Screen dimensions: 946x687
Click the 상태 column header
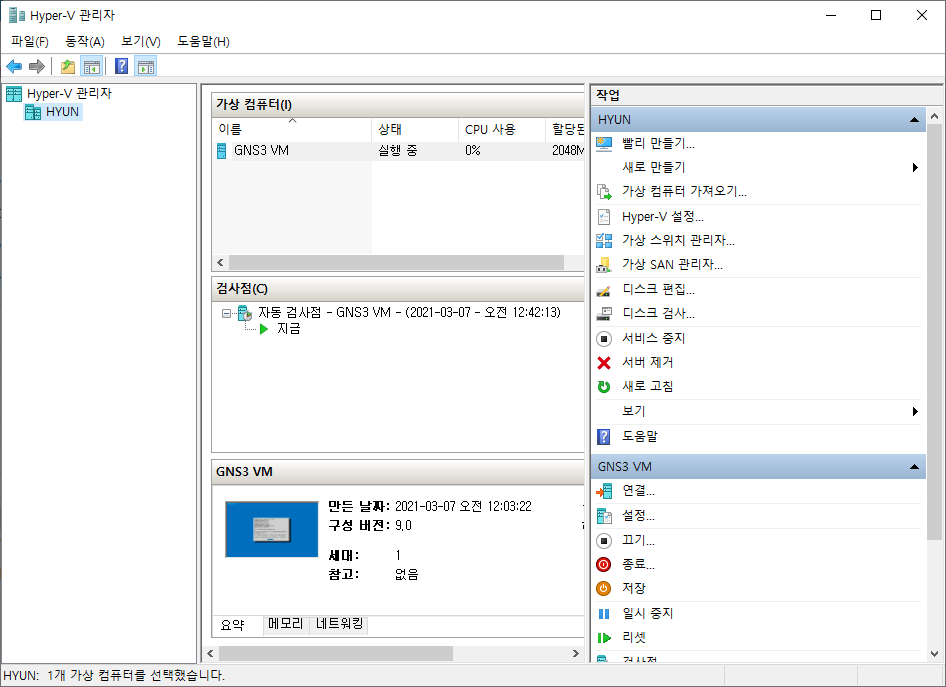(x=414, y=129)
